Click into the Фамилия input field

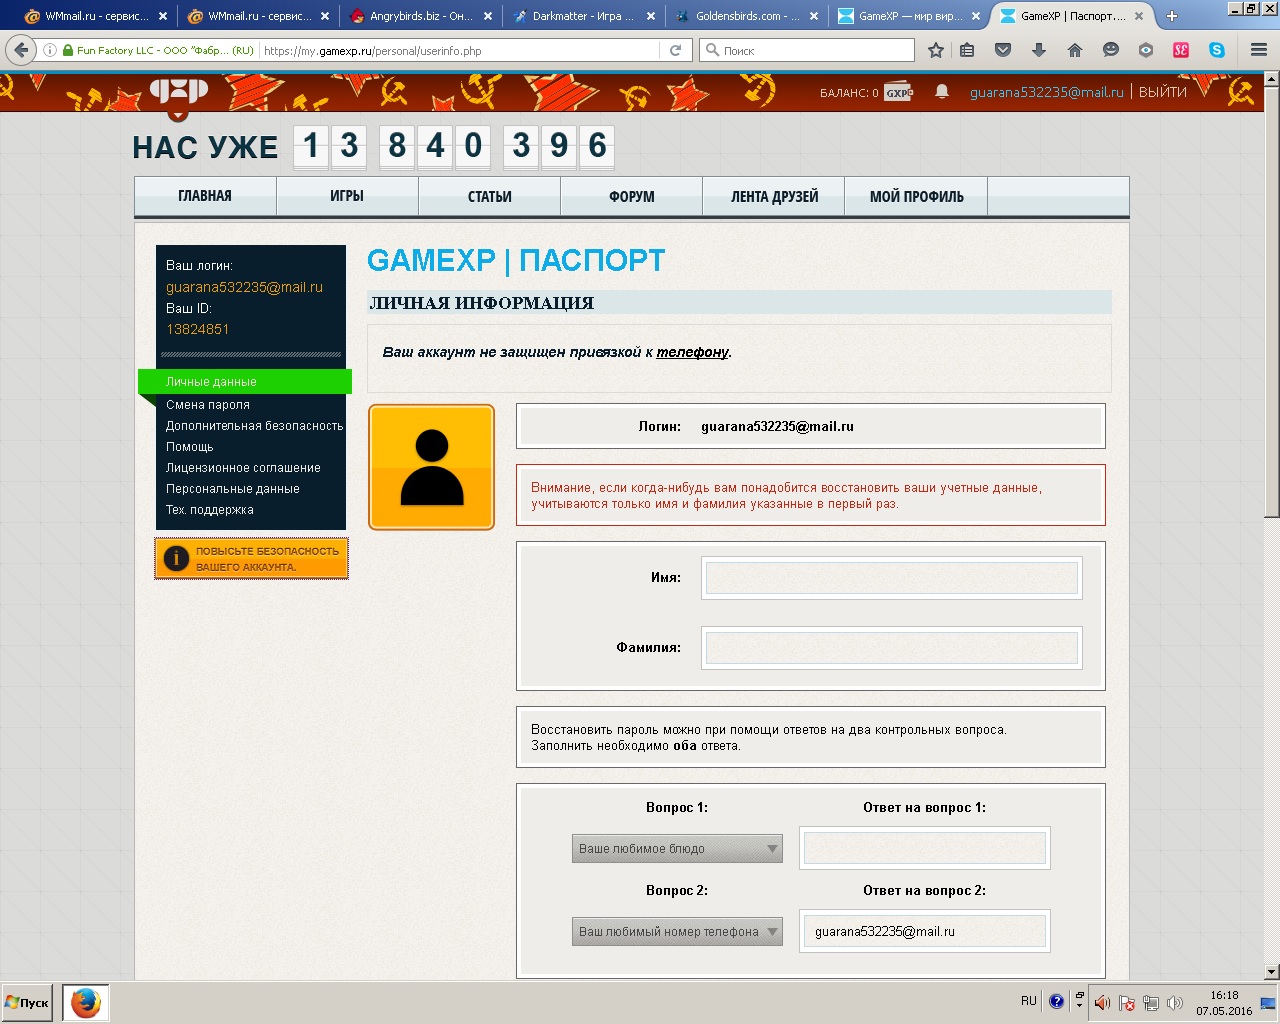pos(892,647)
